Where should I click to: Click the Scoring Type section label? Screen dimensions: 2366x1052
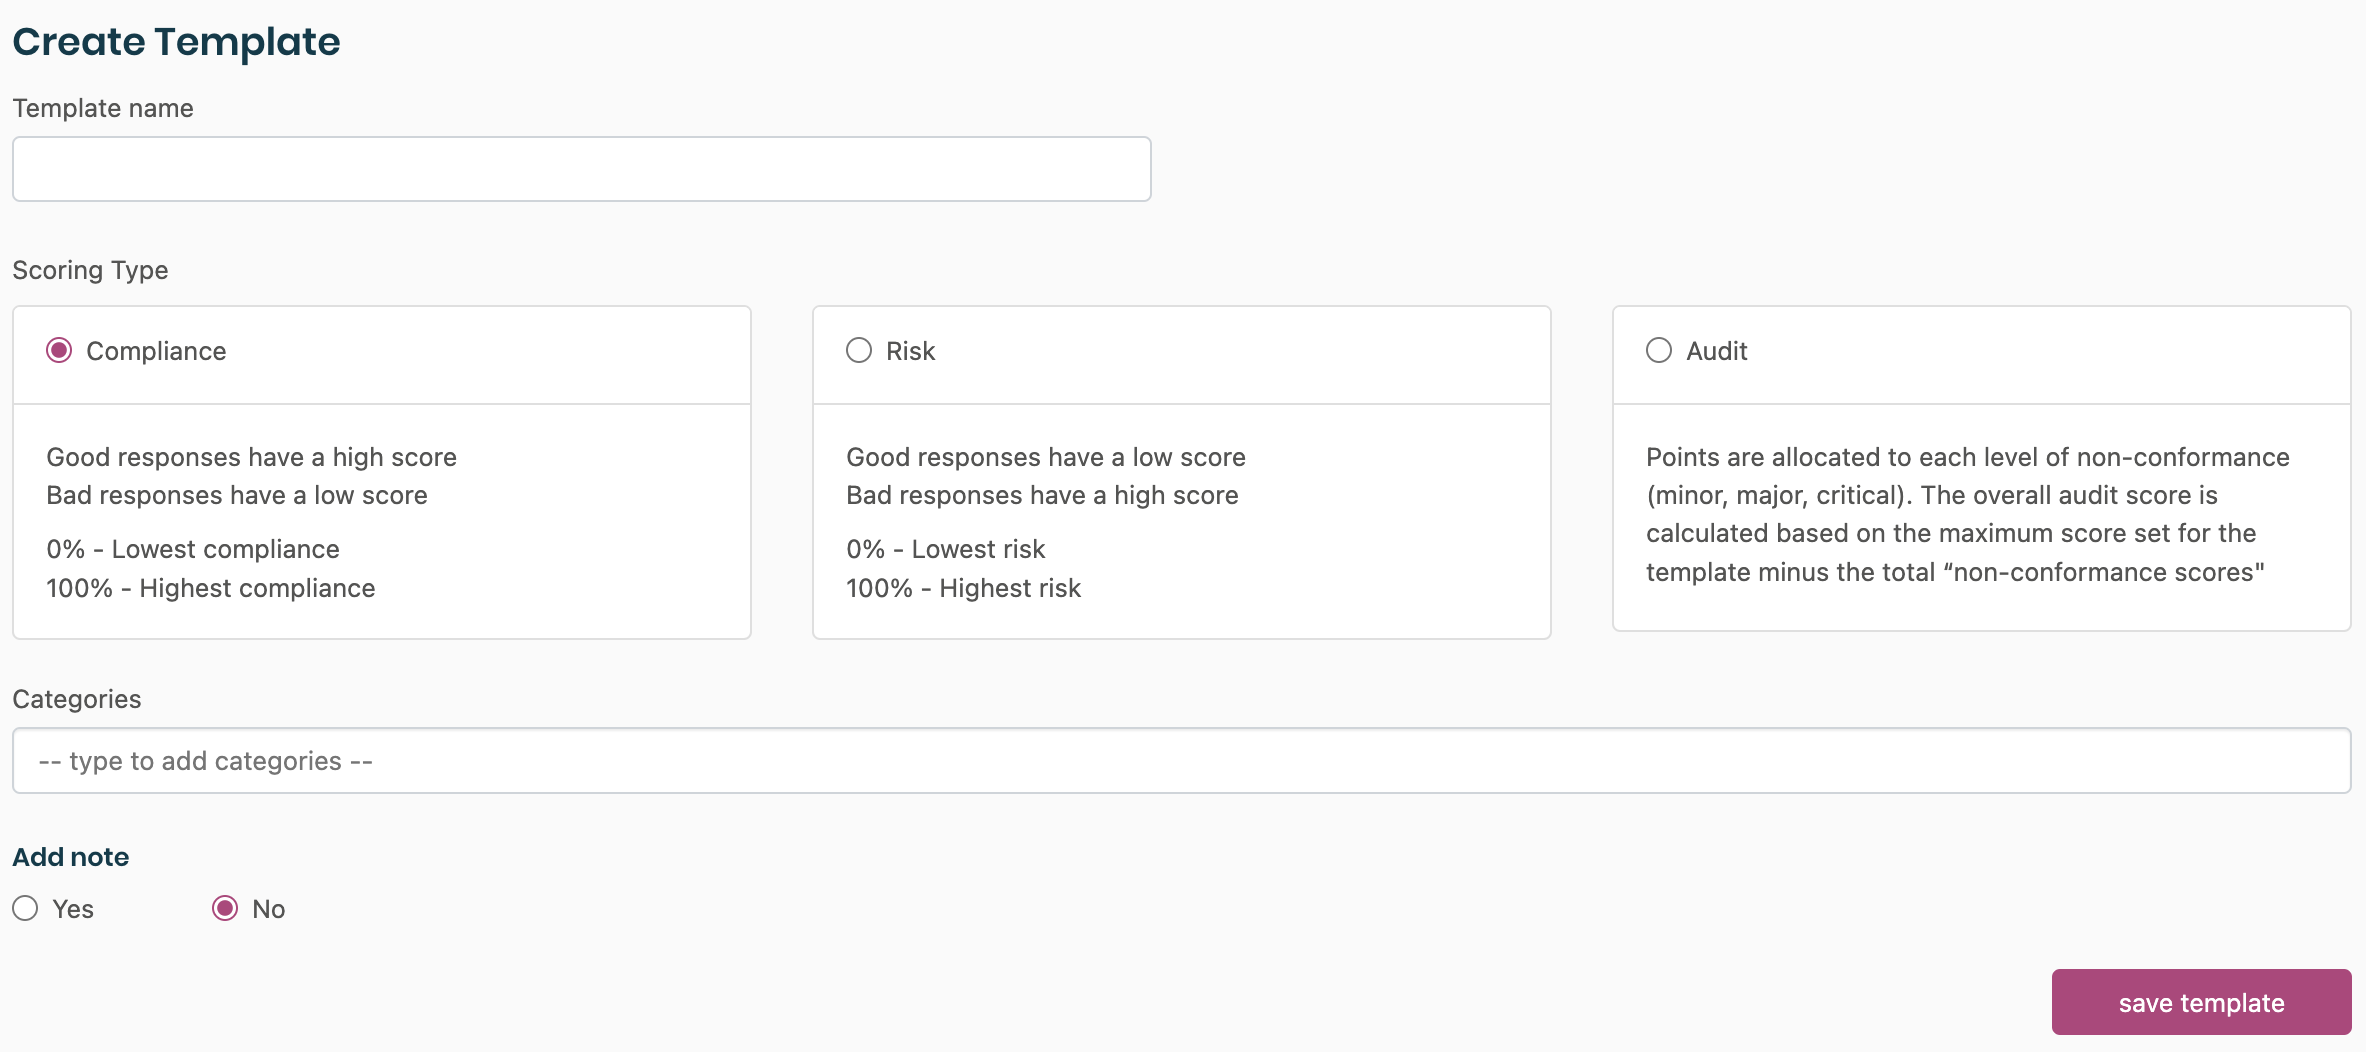(90, 270)
